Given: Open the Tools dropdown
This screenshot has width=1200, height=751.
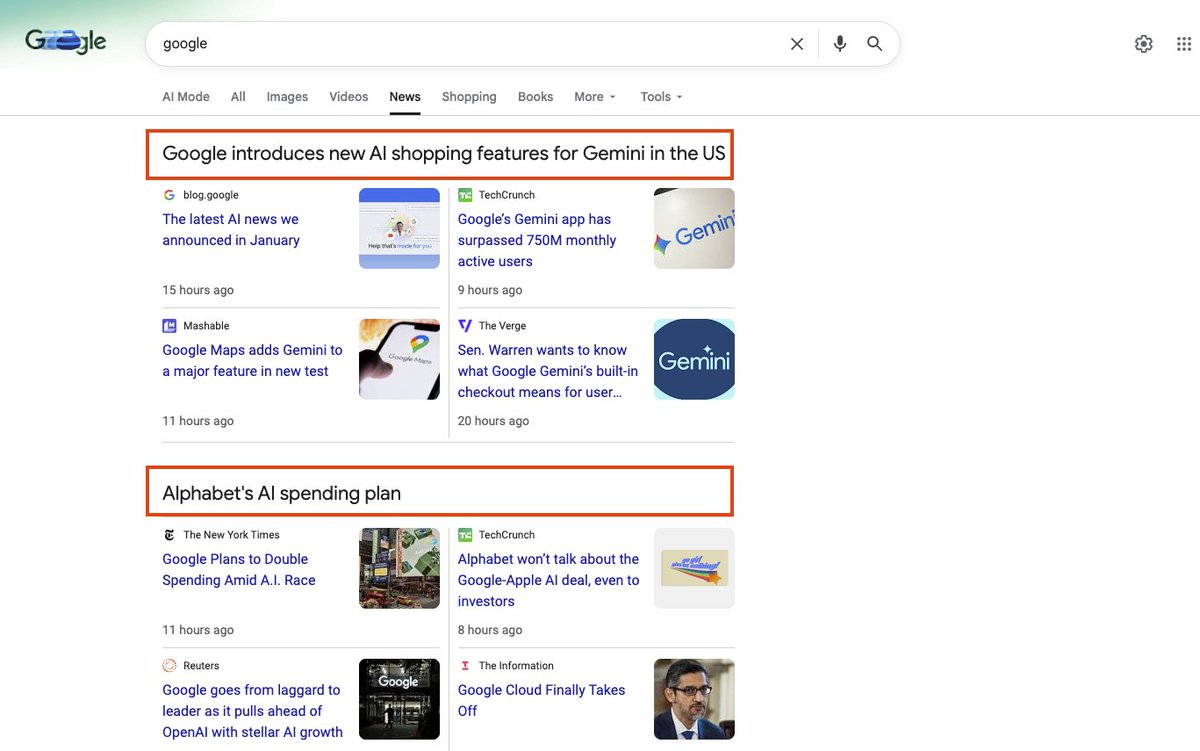Looking at the screenshot, I should pyautogui.click(x=661, y=97).
